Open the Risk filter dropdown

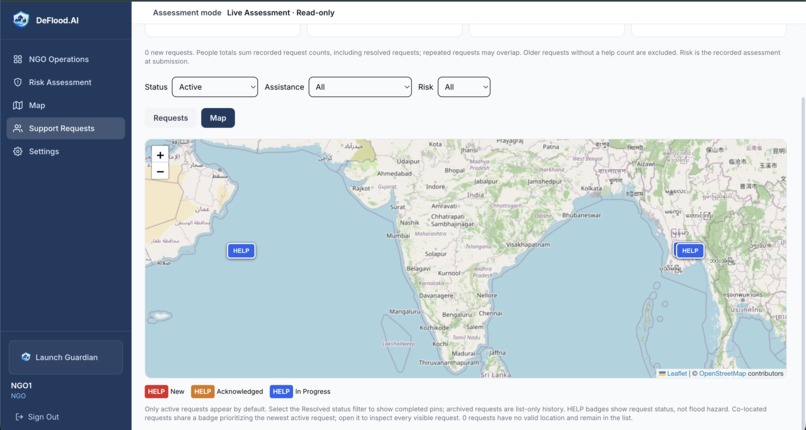pyautogui.click(x=464, y=87)
